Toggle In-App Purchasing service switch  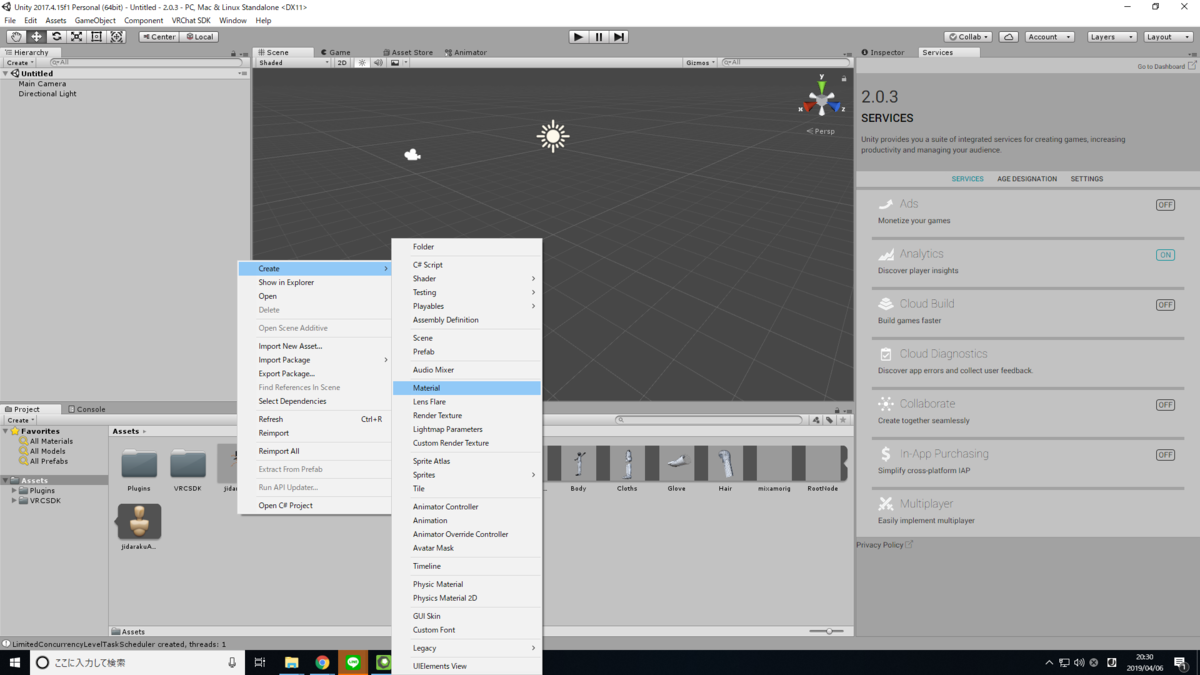pyautogui.click(x=1165, y=455)
